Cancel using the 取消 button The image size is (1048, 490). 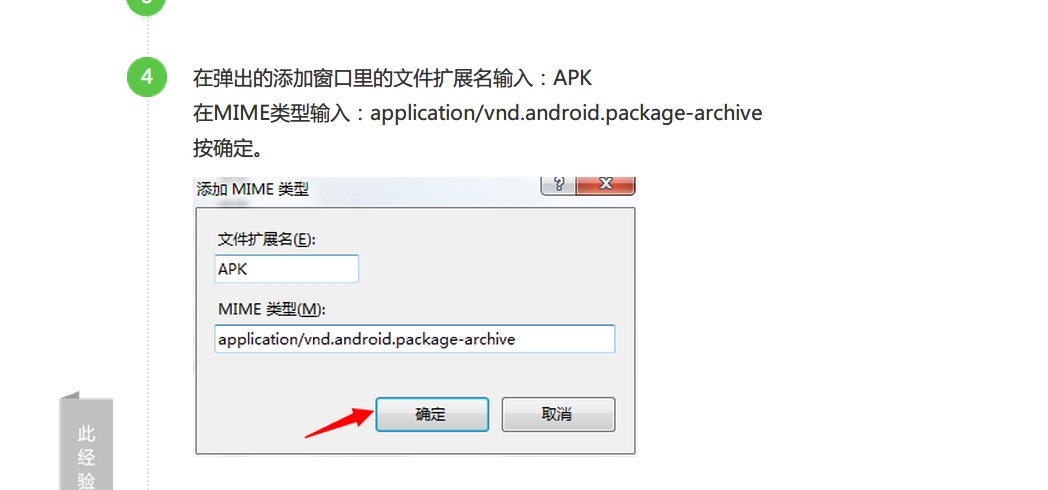coord(558,414)
